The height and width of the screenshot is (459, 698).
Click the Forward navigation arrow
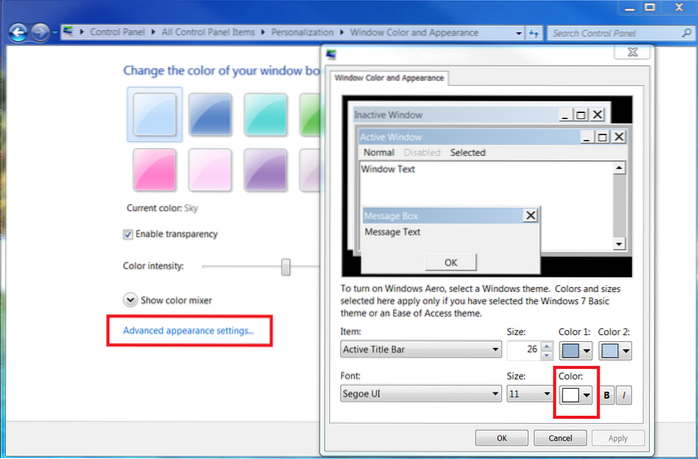[x=40, y=33]
